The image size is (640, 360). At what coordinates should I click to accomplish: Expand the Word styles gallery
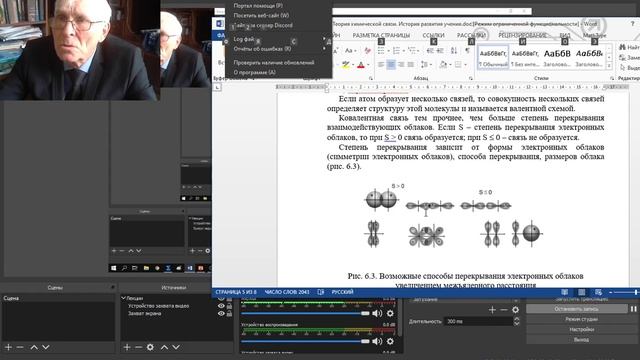tap(609, 66)
